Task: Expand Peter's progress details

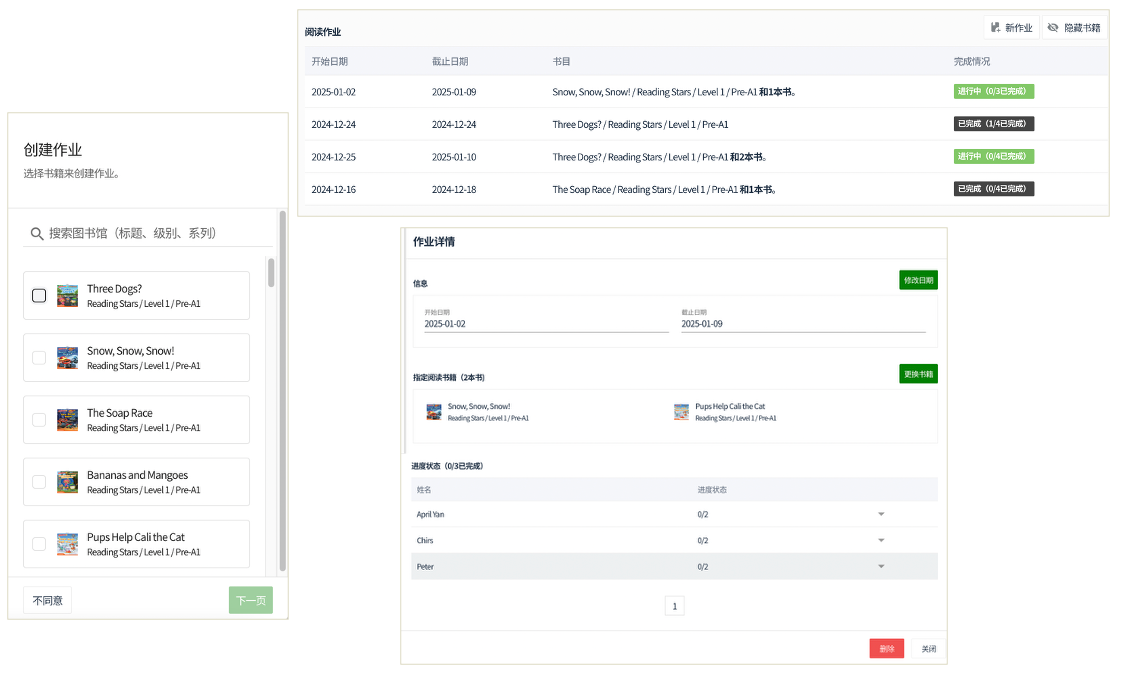Action: [x=881, y=567]
